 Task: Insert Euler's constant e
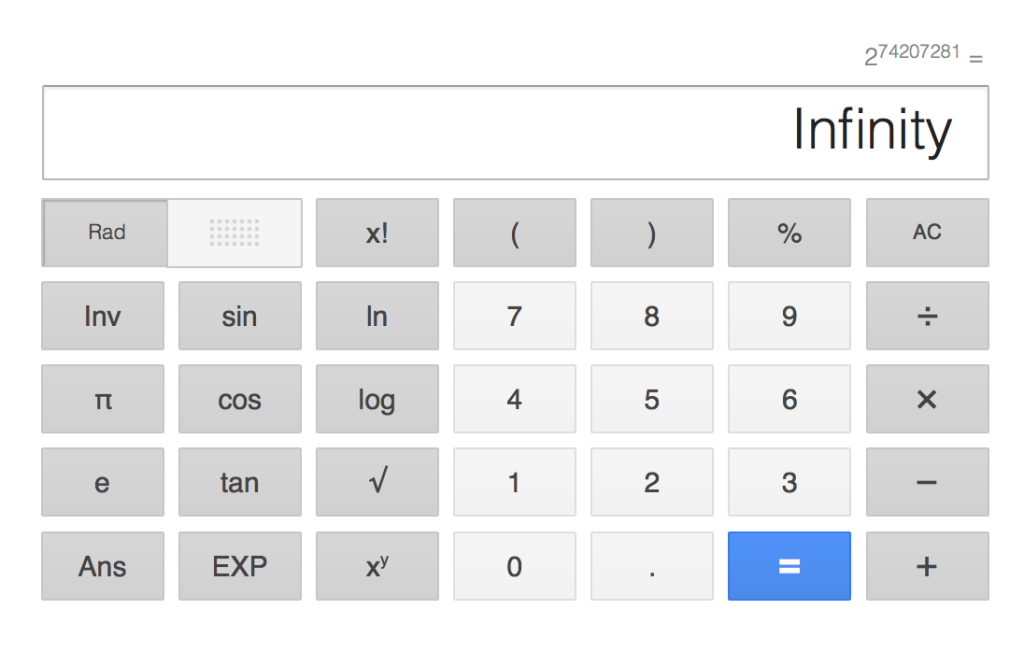103,482
